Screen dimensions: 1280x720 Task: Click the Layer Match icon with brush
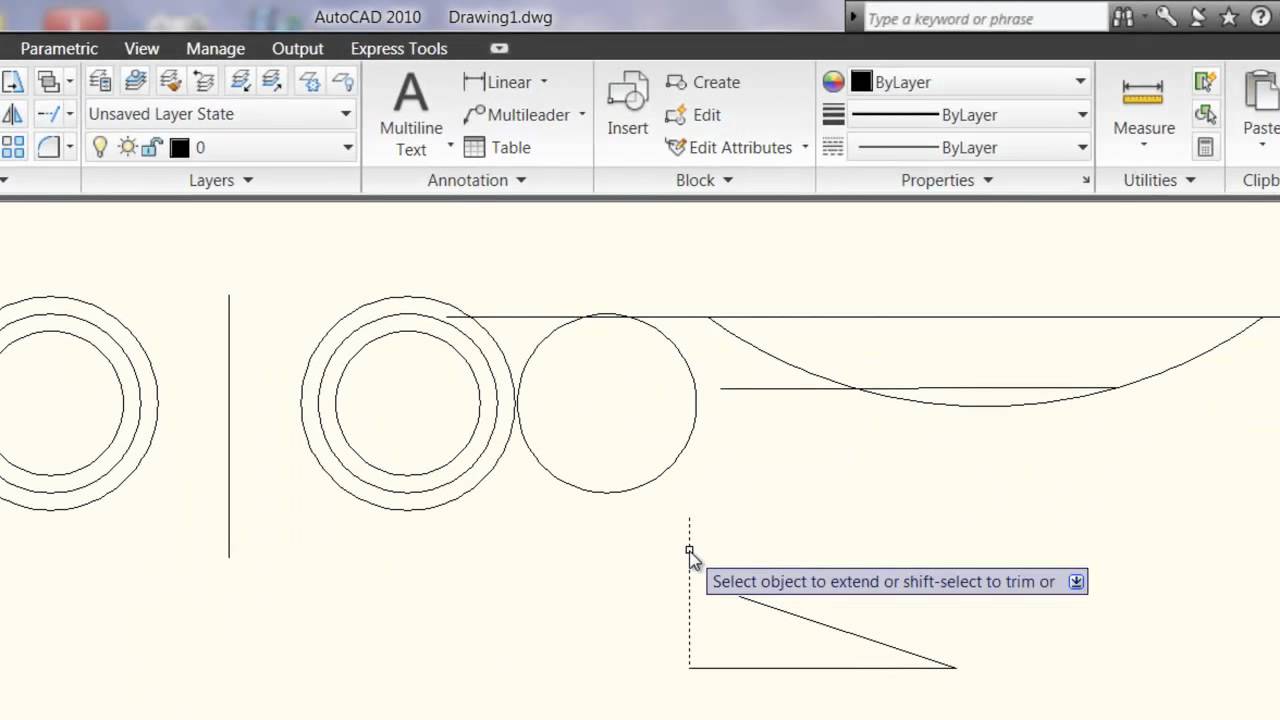pyautogui.click(x=170, y=81)
